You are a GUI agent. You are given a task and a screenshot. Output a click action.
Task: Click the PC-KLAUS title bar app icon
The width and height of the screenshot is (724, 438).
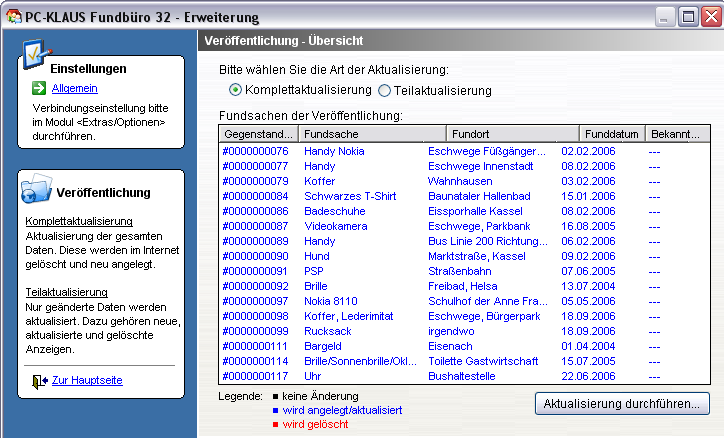(12, 15)
